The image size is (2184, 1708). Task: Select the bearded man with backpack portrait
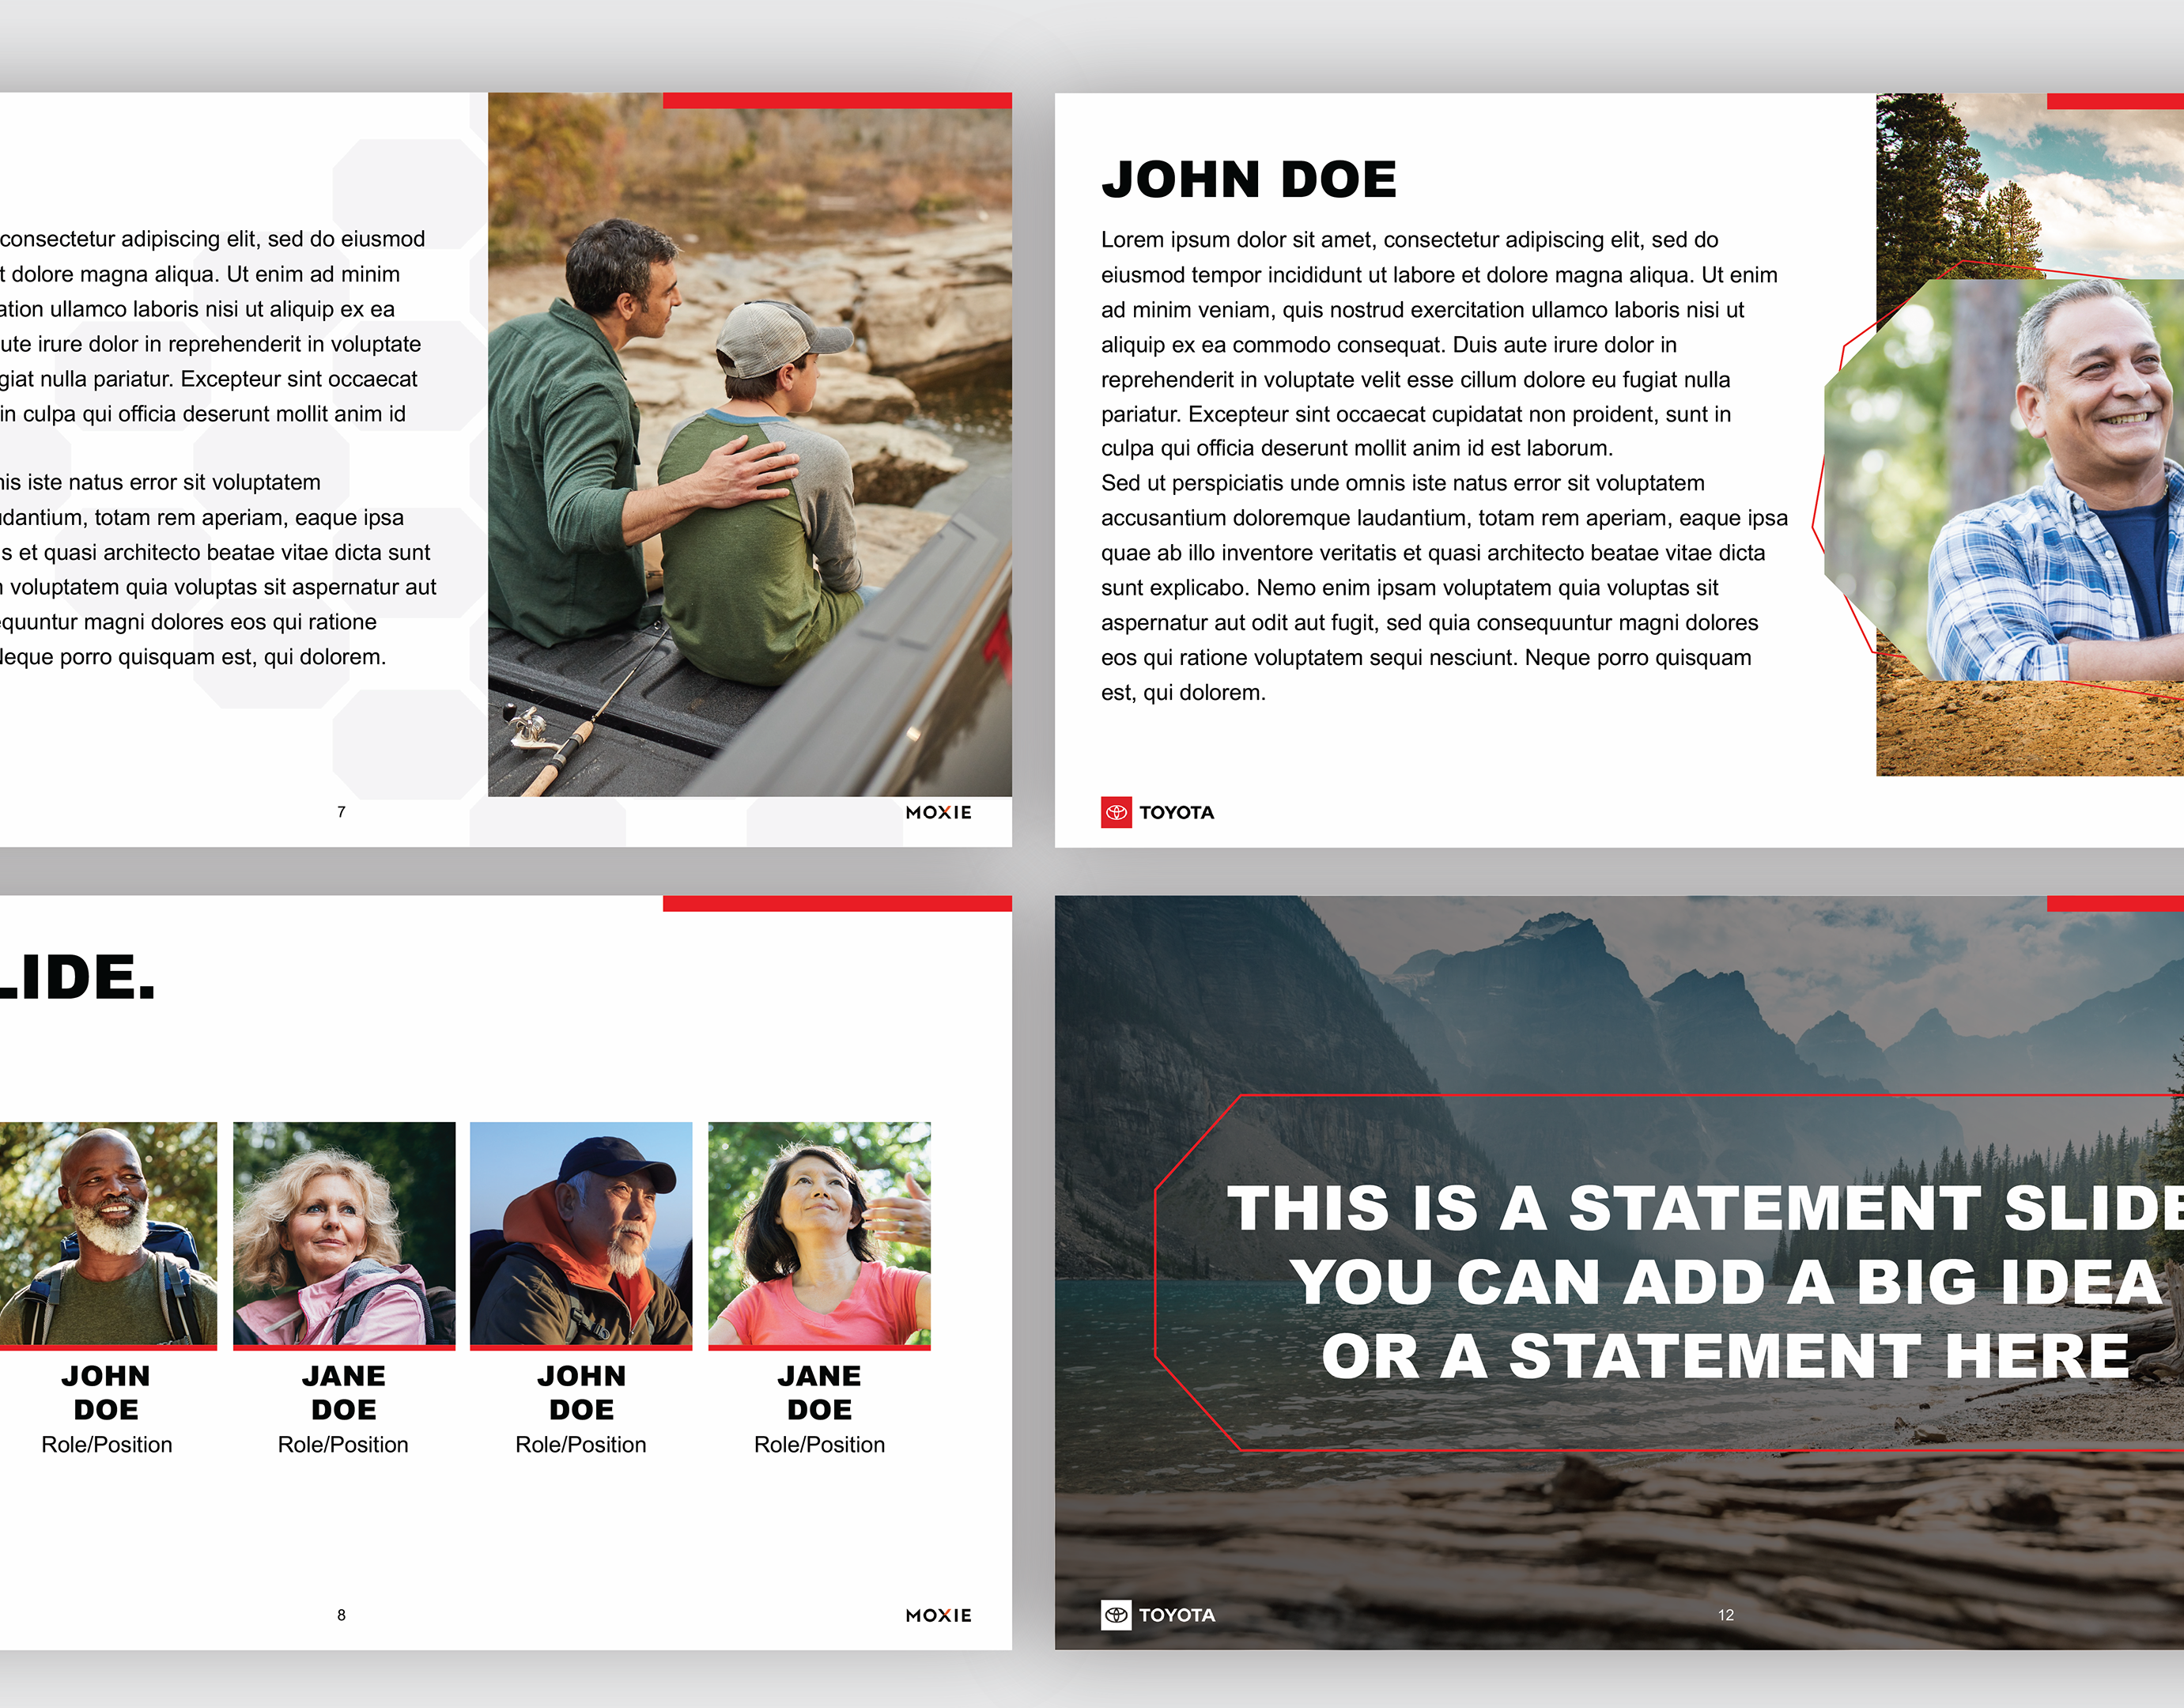tap(108, 1233)
